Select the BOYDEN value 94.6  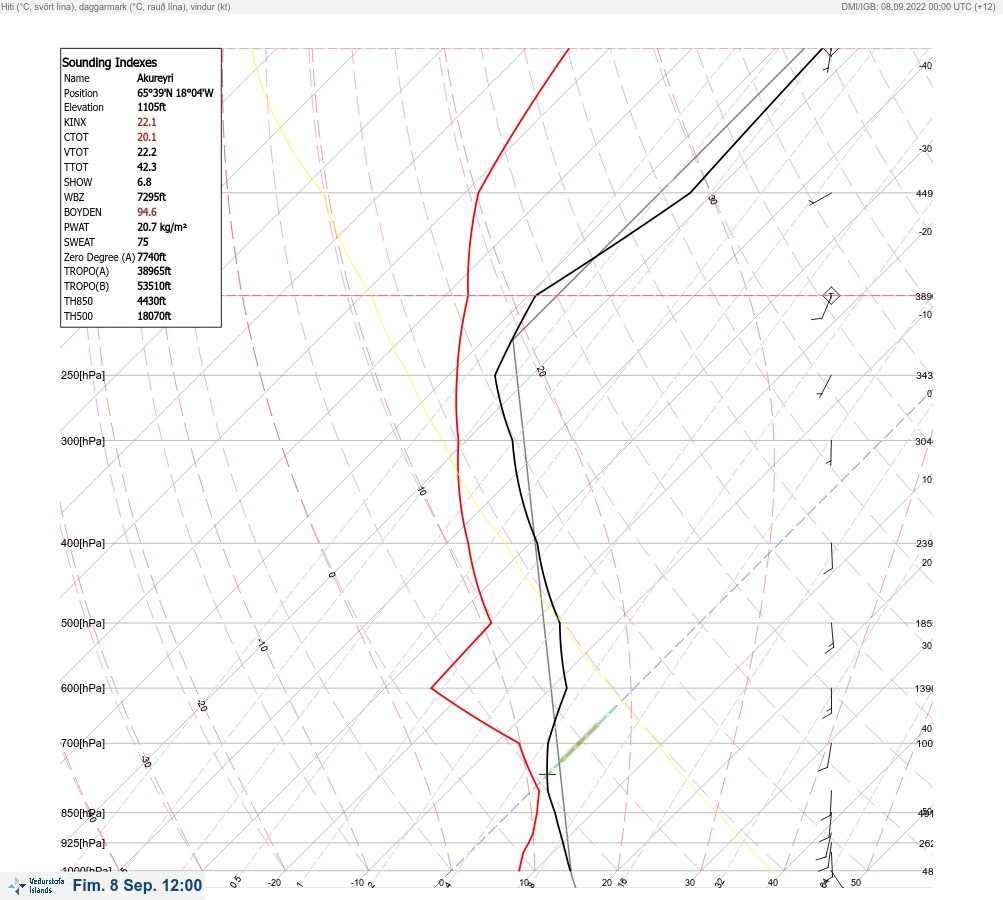(x=146, y=212)
